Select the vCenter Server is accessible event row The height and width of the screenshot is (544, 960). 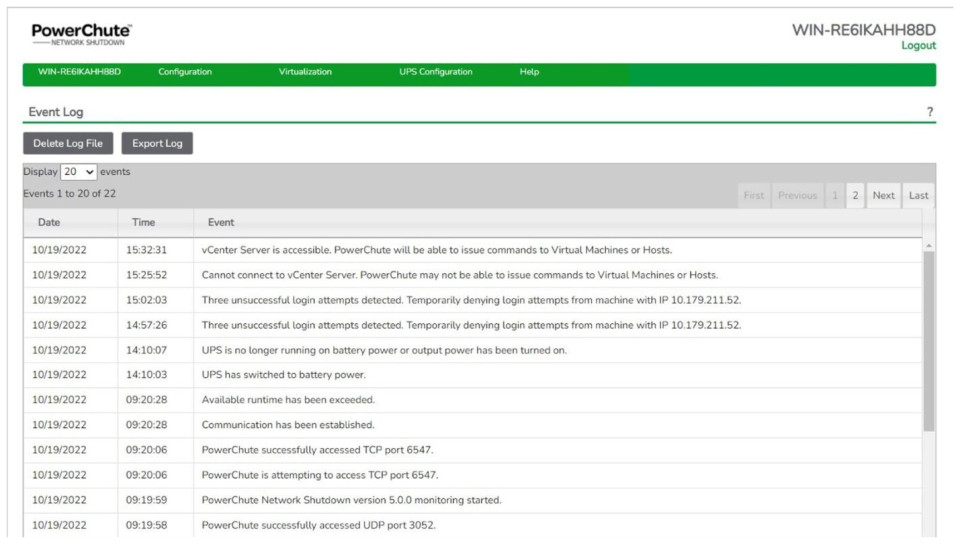(x=436, y=250)
